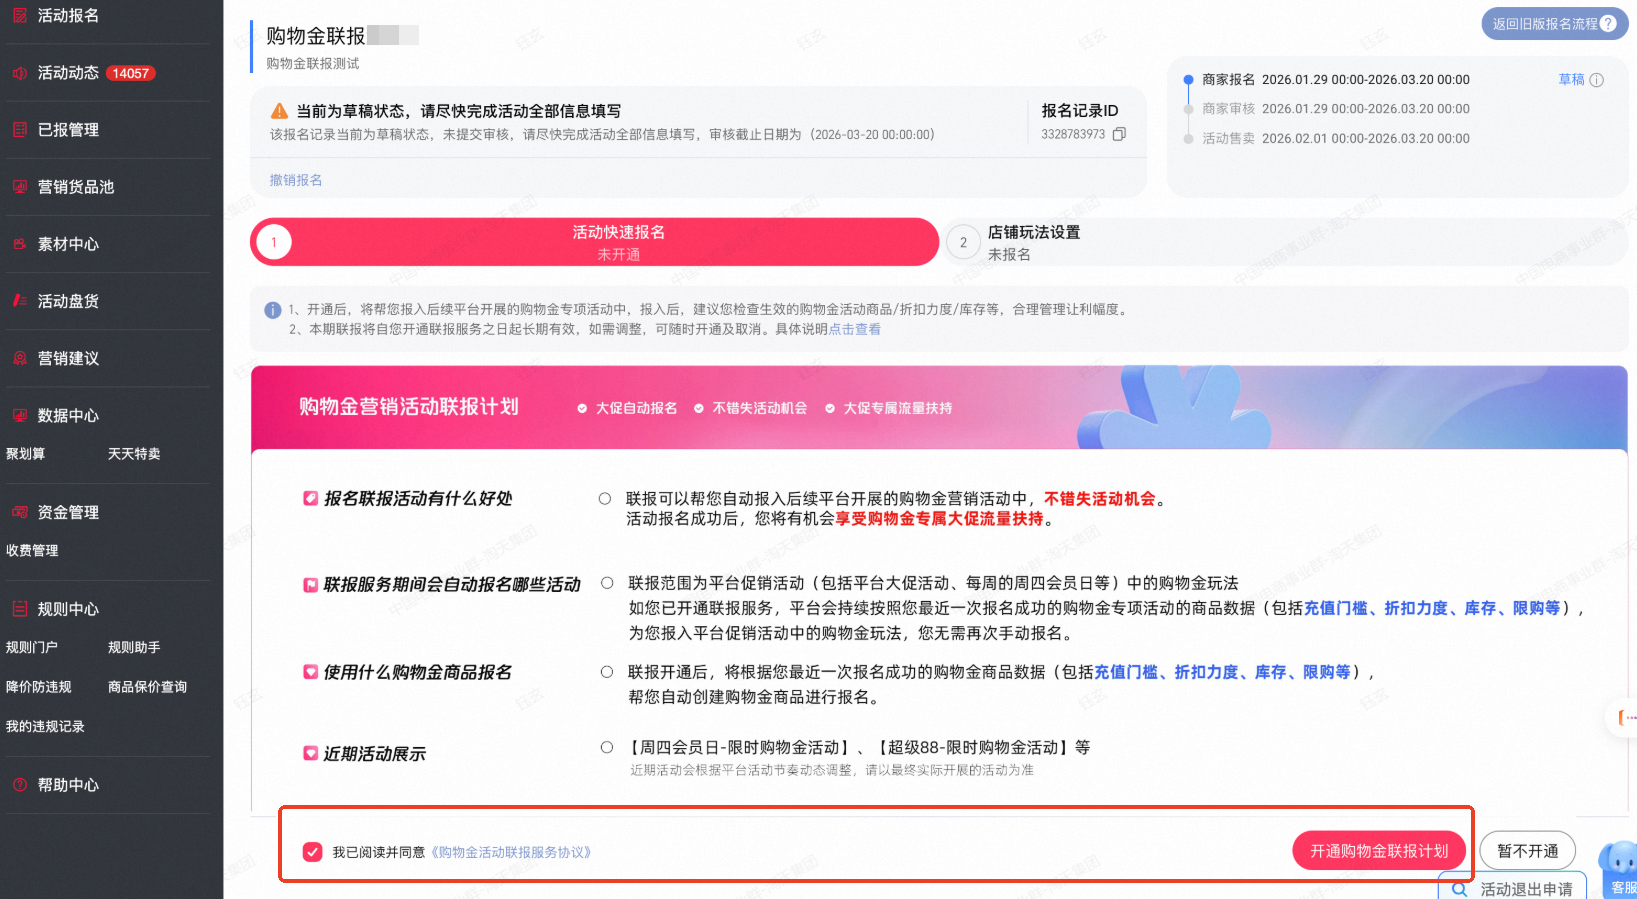This screenshot has height=899, width=1637.
Task: Go to 收费管理 submenu
Action: (x=32, y=550)
